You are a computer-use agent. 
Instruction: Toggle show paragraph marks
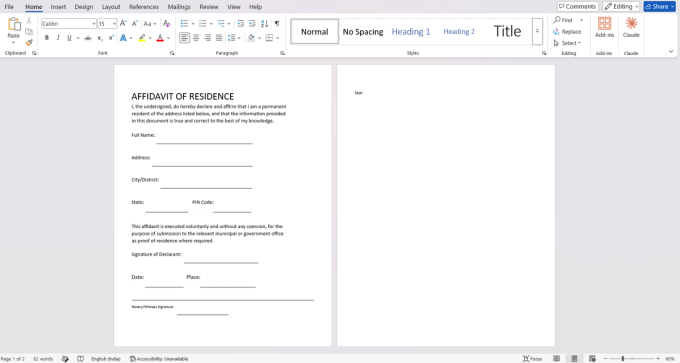277,23
